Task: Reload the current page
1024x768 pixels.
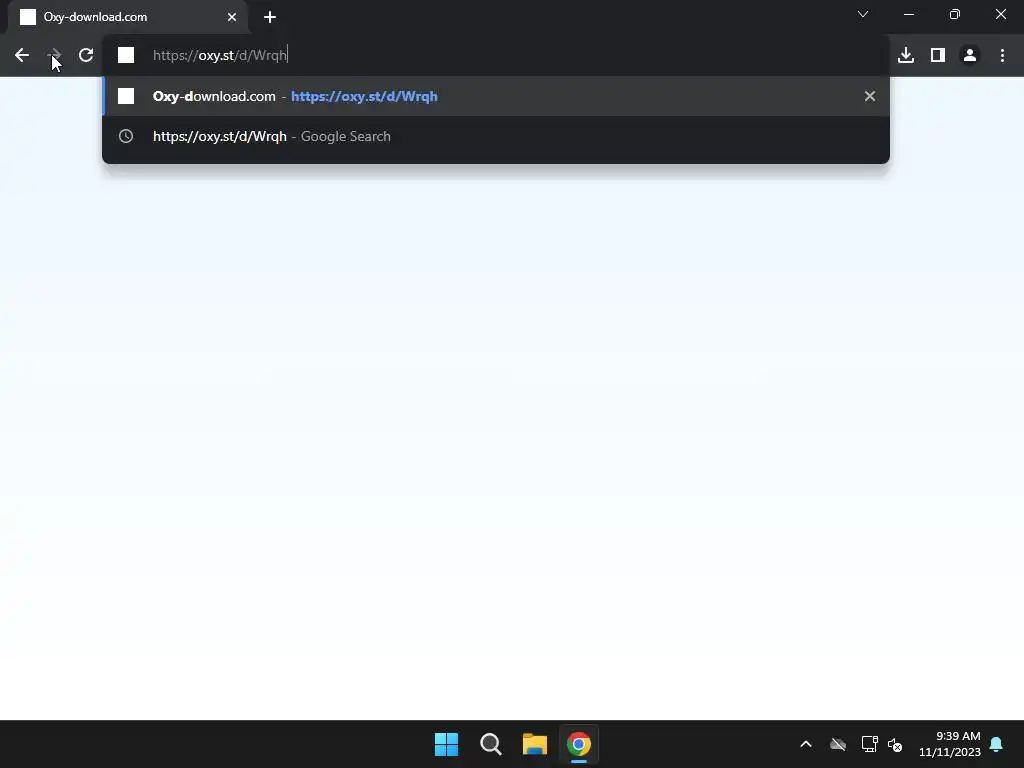Action: [86, 56]
